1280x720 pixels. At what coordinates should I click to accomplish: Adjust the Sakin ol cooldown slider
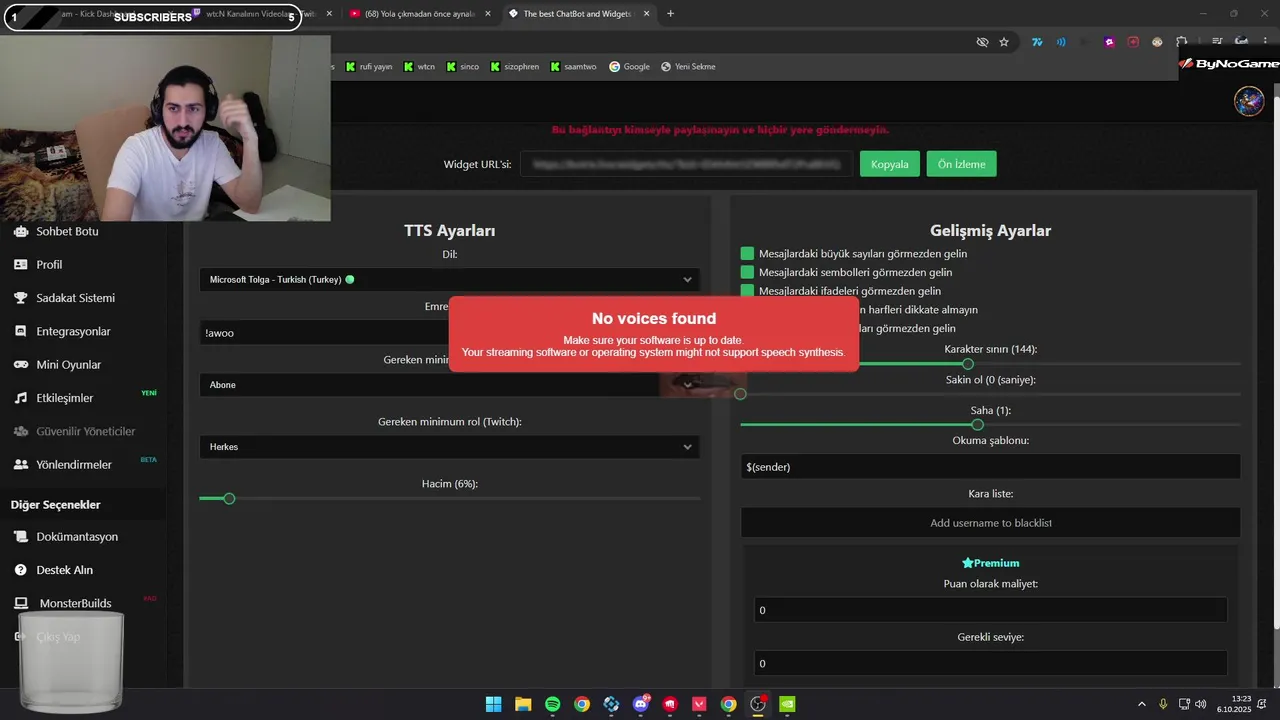[740, 394]
